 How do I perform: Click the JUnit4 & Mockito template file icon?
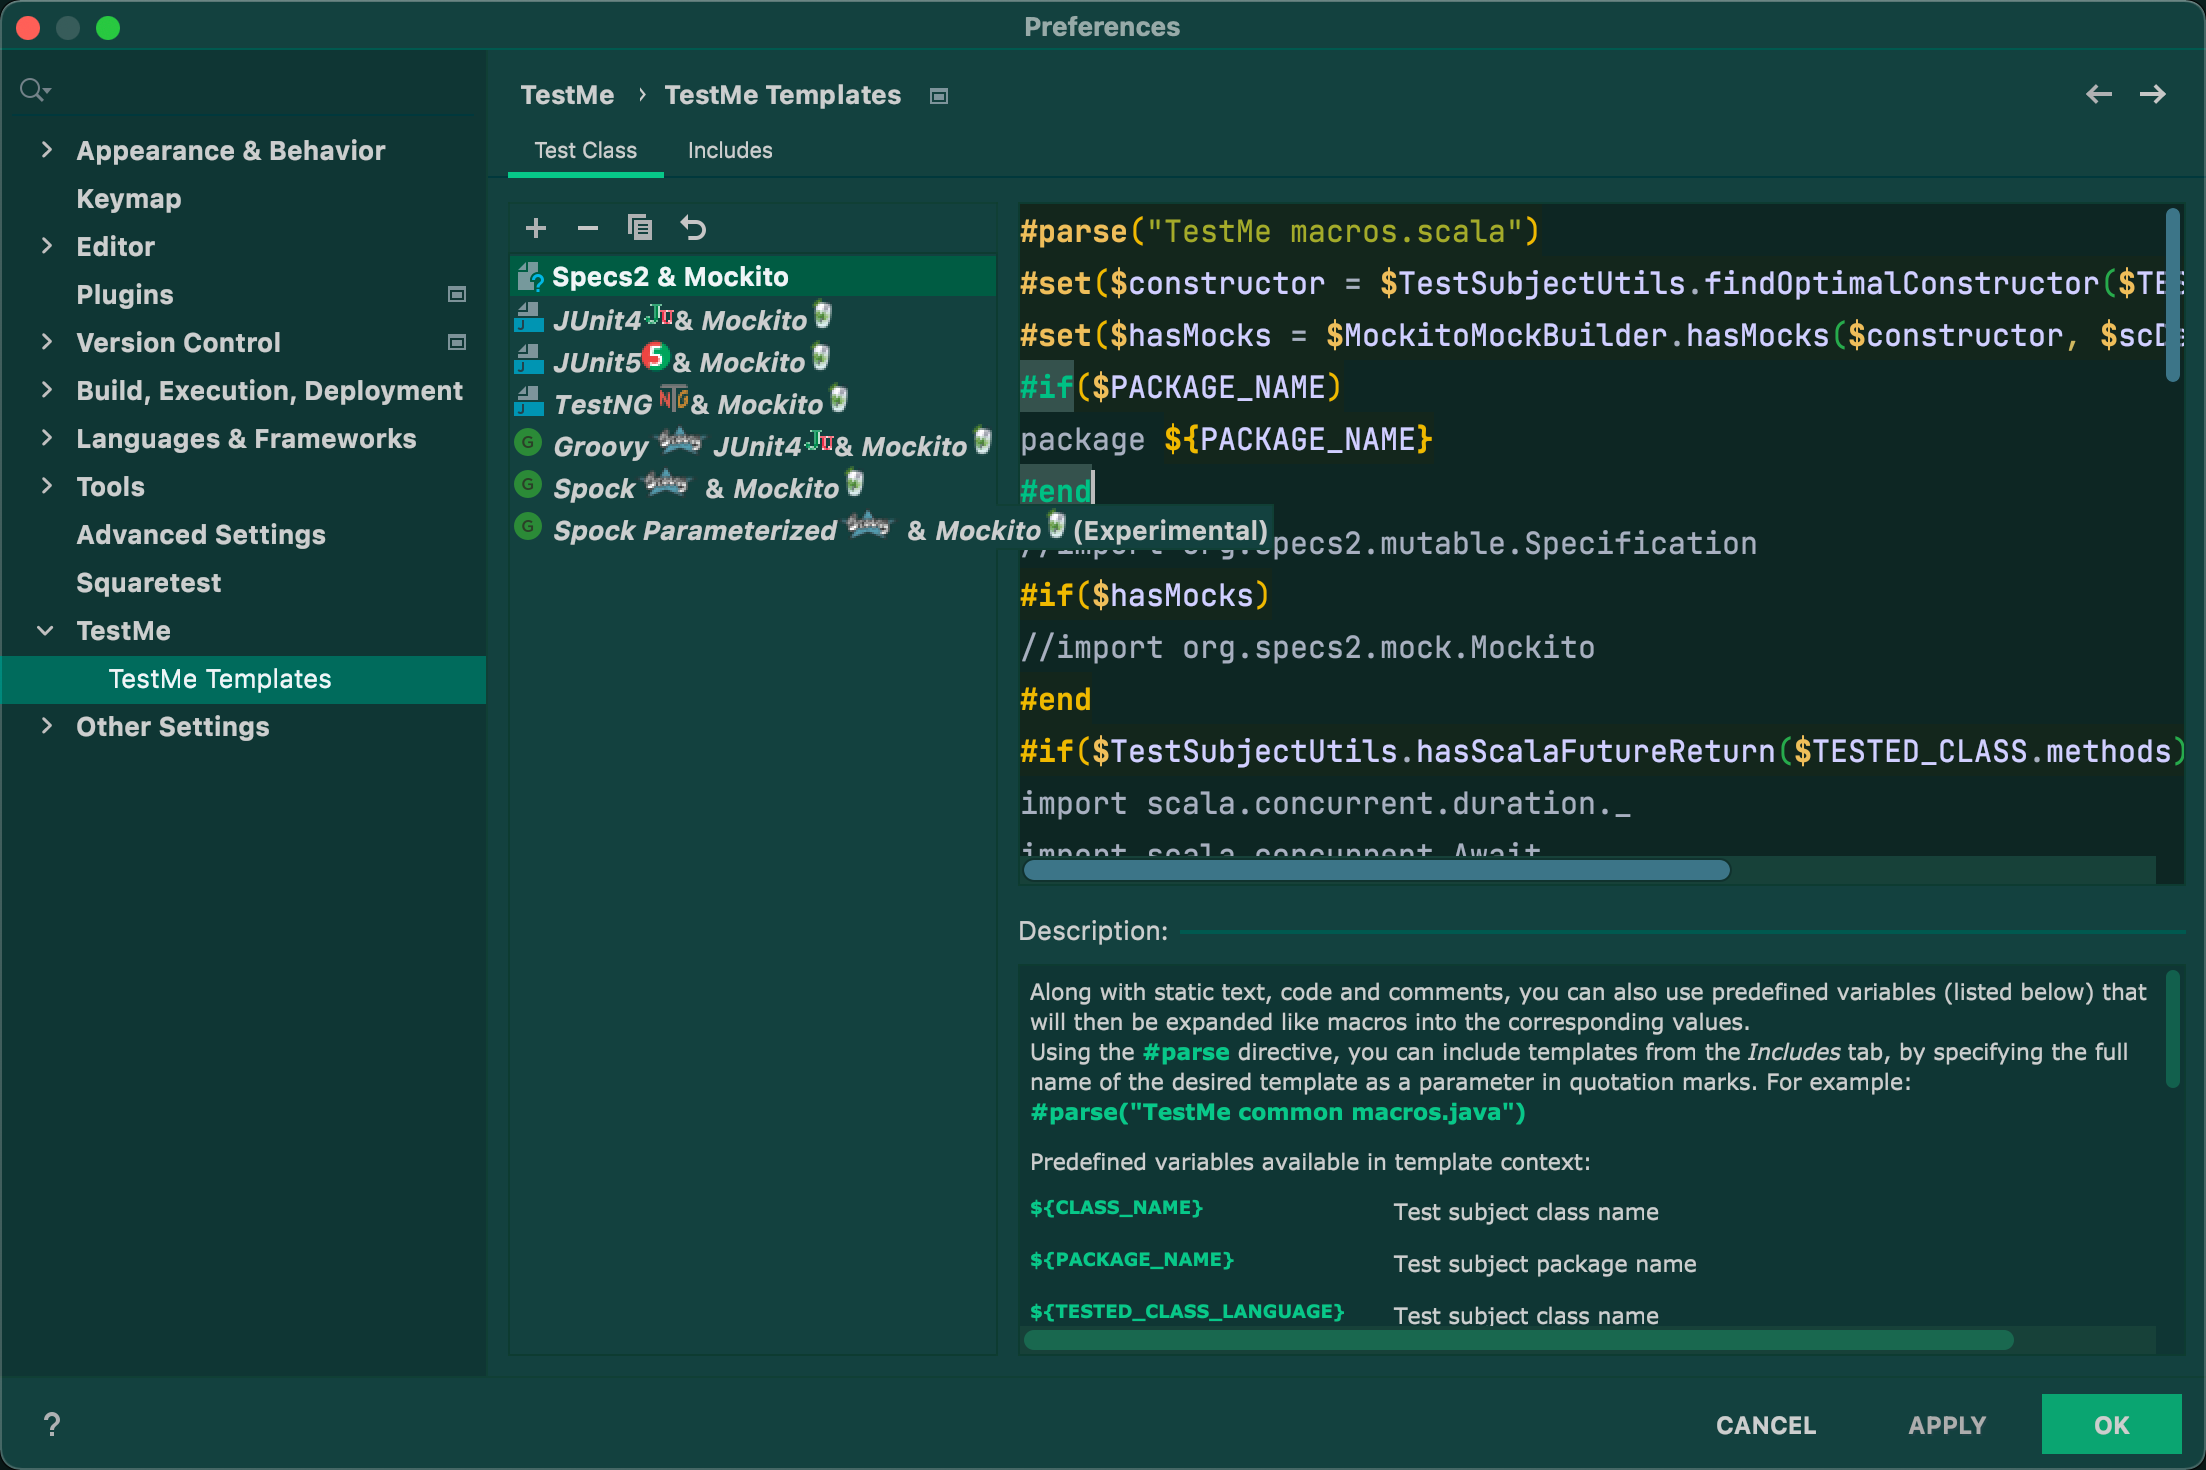[528, 318]
